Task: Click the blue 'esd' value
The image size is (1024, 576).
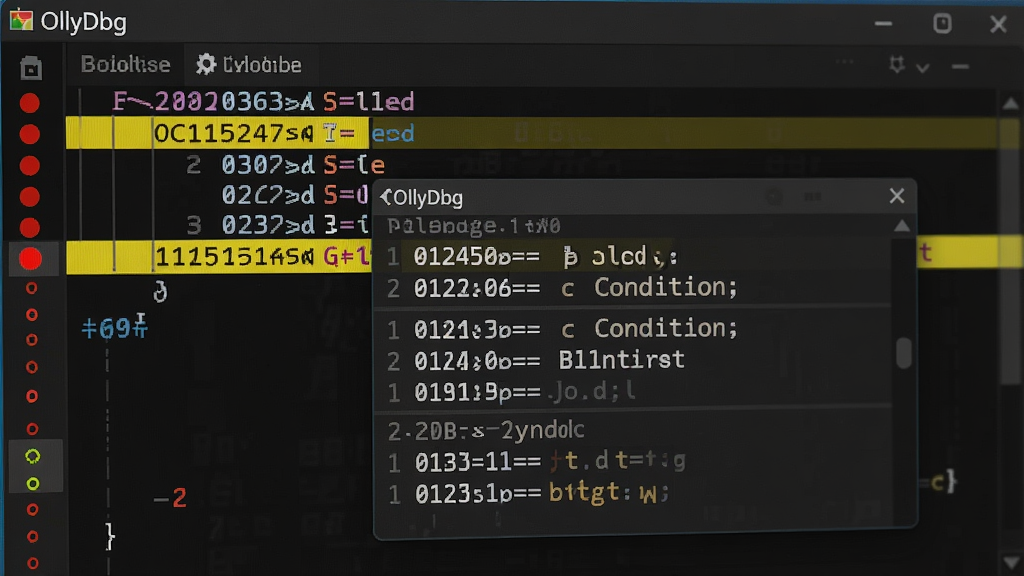Action: click(x=392, y=134)
